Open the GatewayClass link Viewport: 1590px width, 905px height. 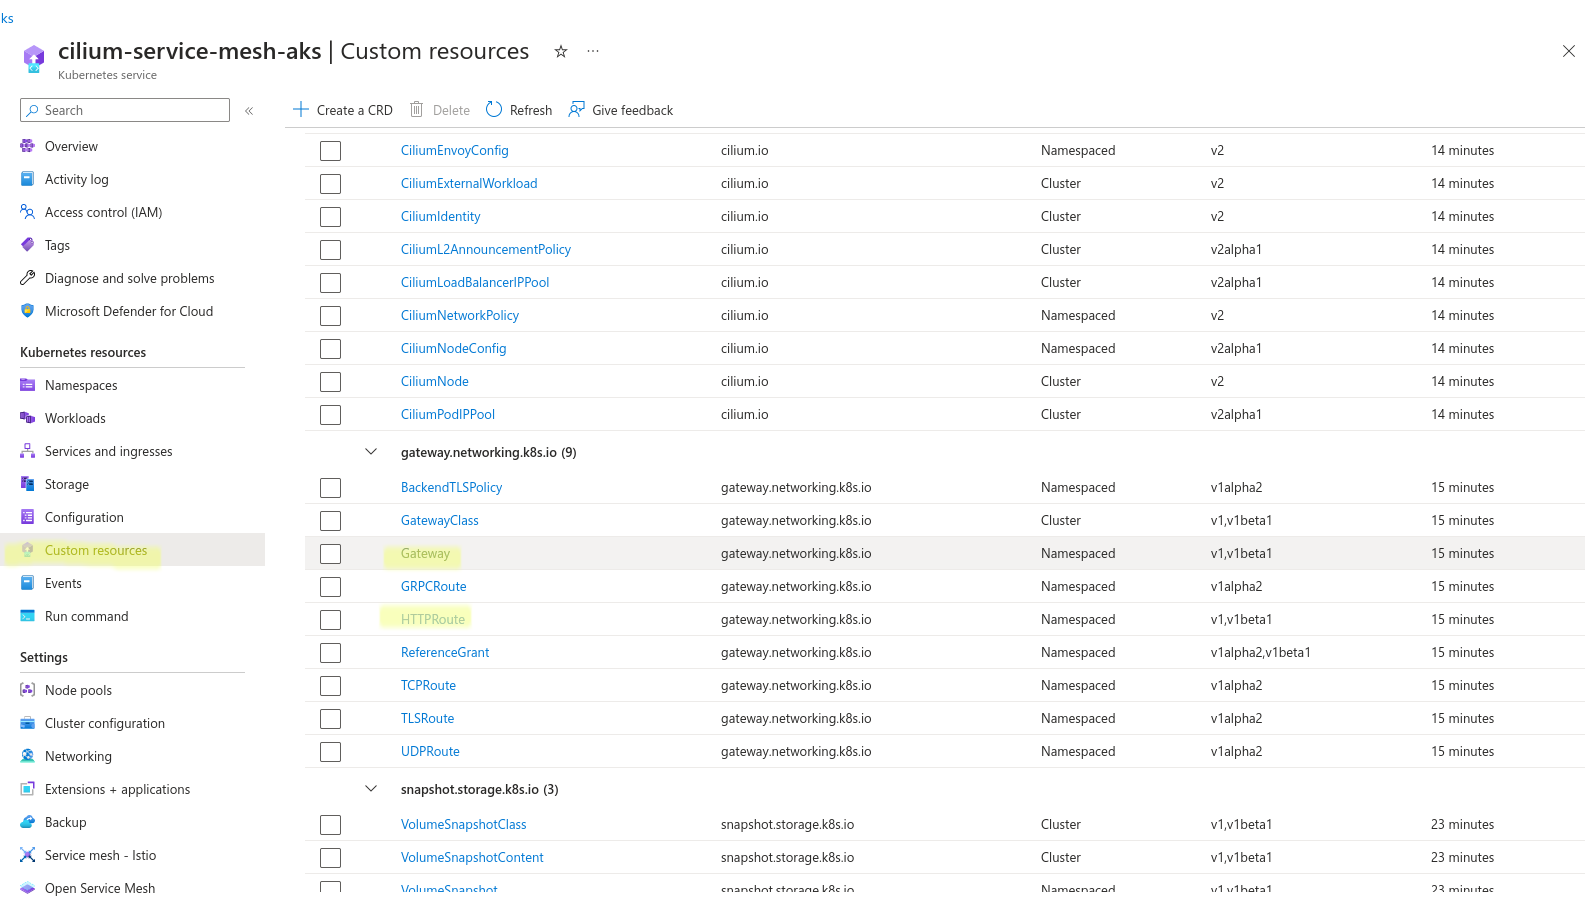(x=440, y=520)
